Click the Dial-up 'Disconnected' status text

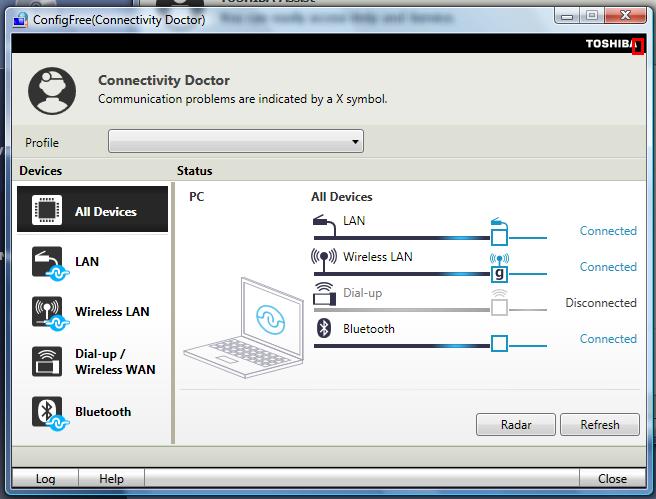point(601,303)
